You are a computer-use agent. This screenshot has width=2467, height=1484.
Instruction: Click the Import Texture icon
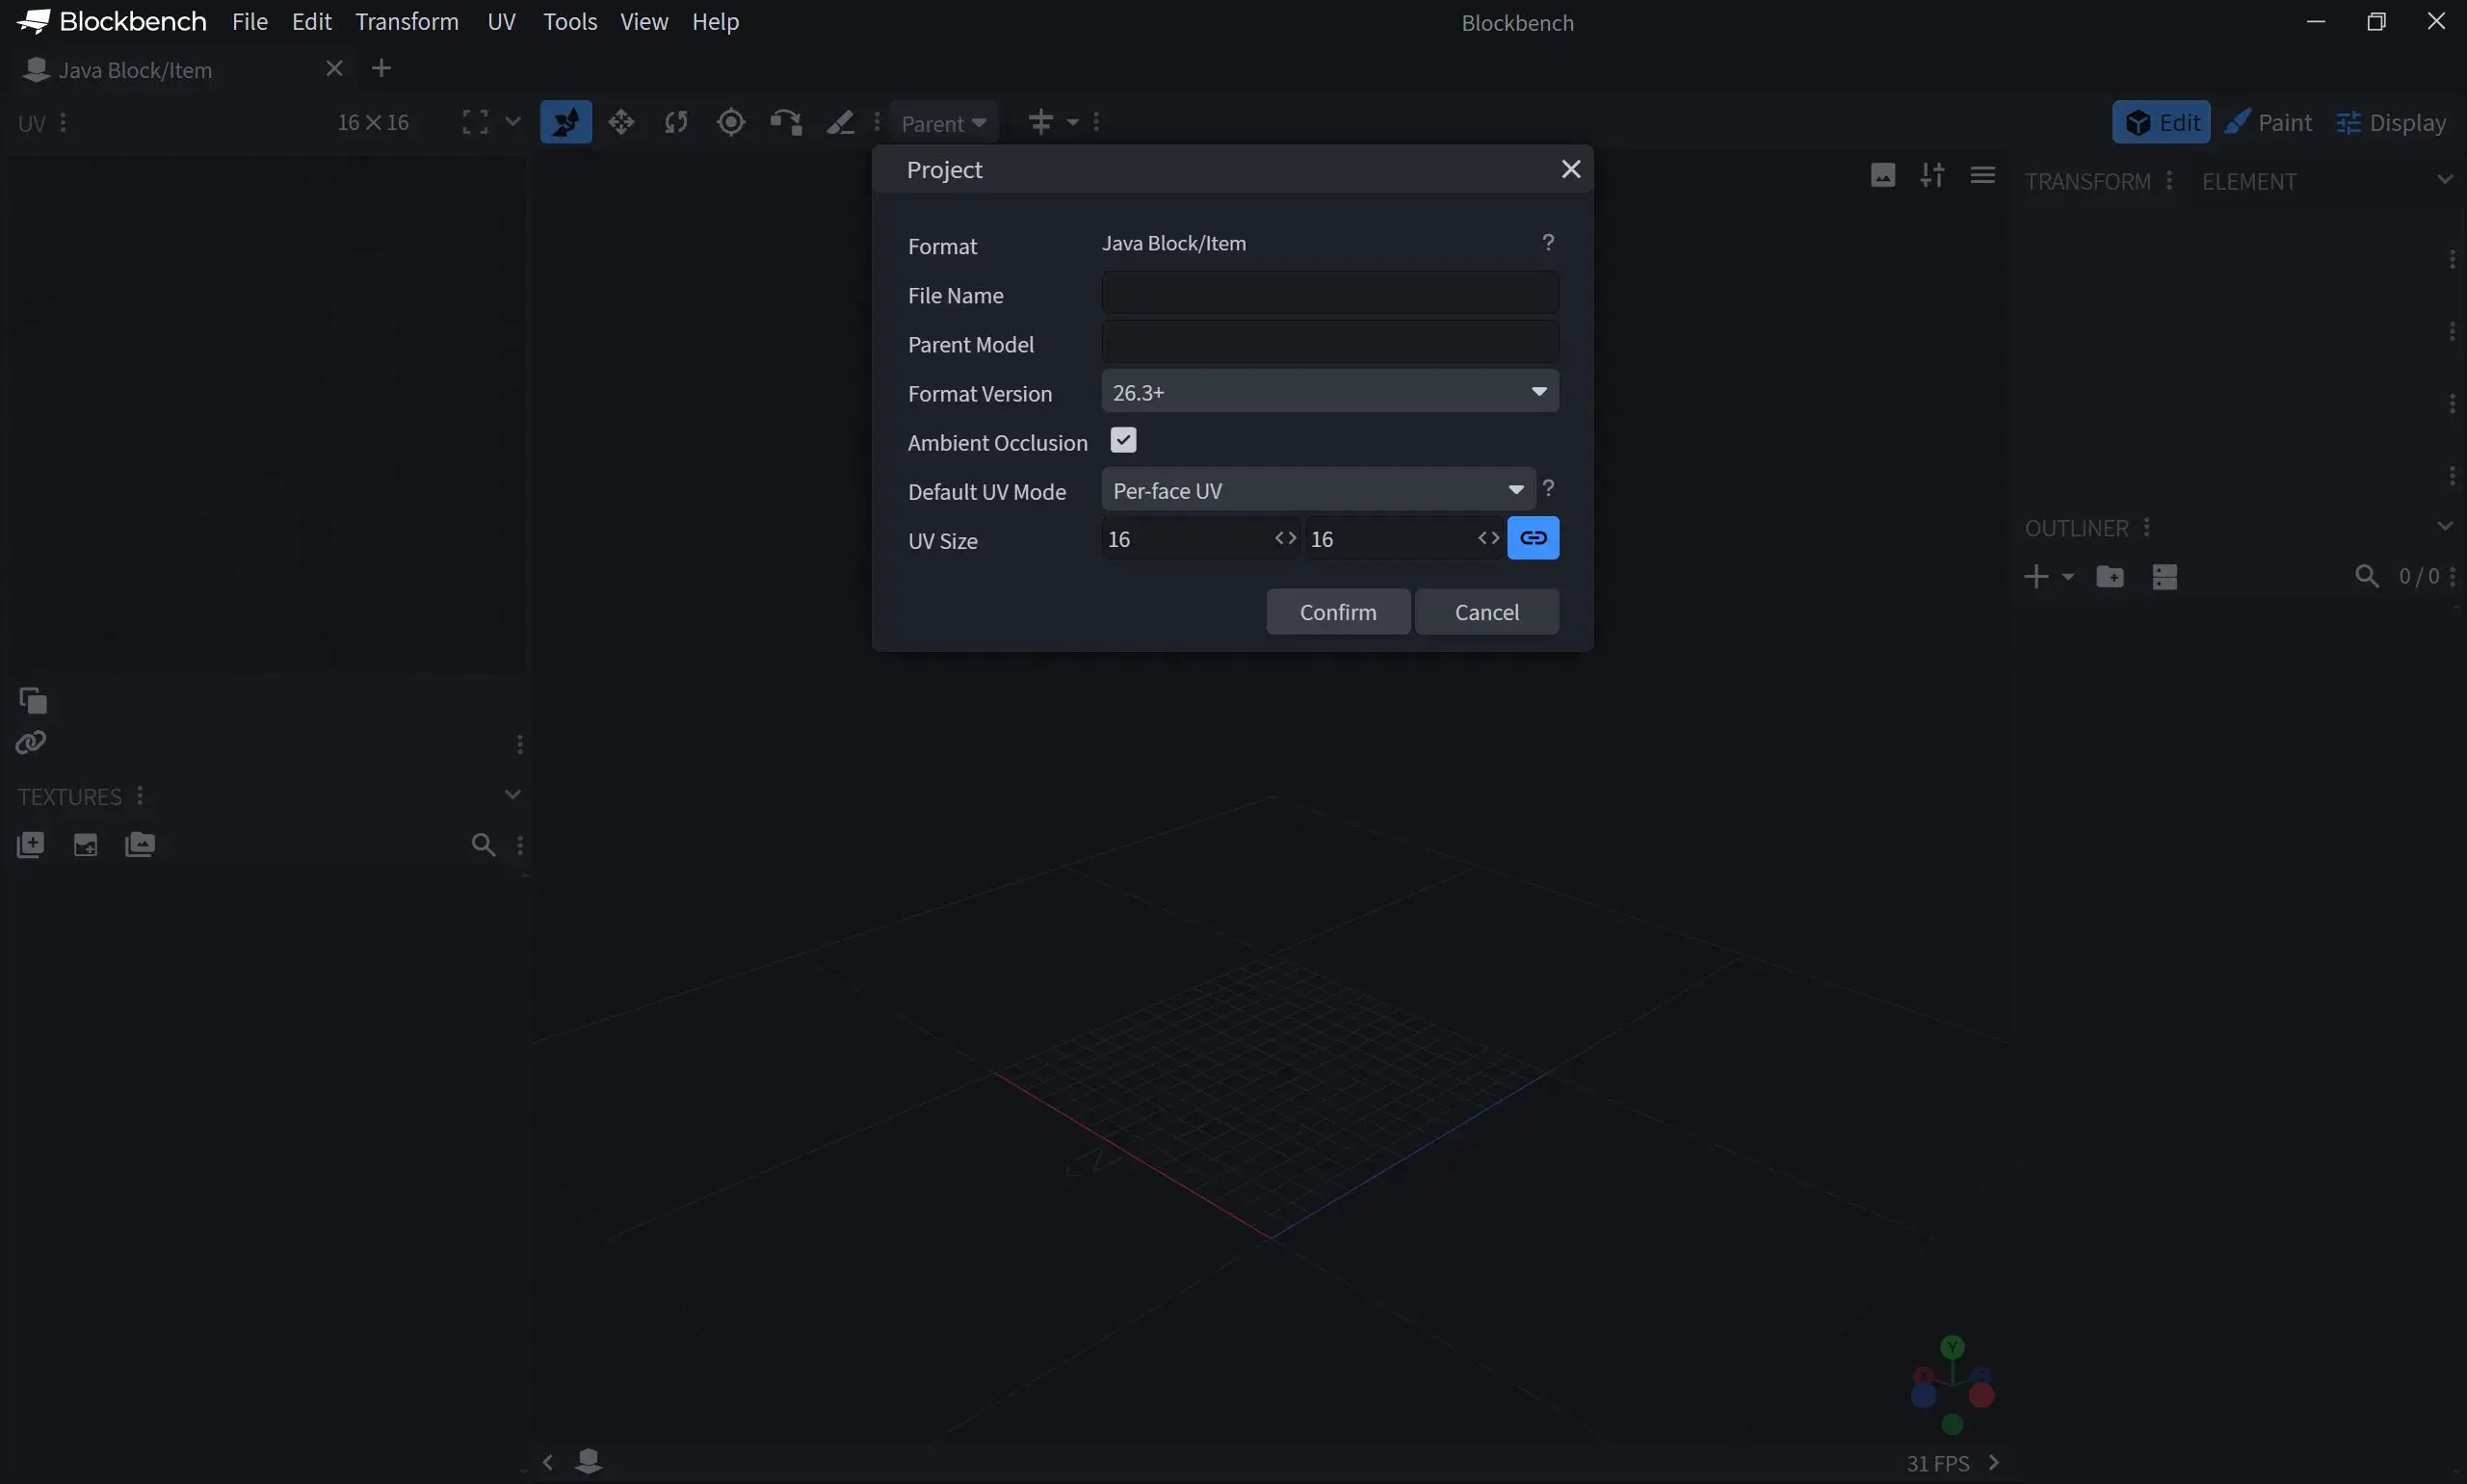click(30, 845)
